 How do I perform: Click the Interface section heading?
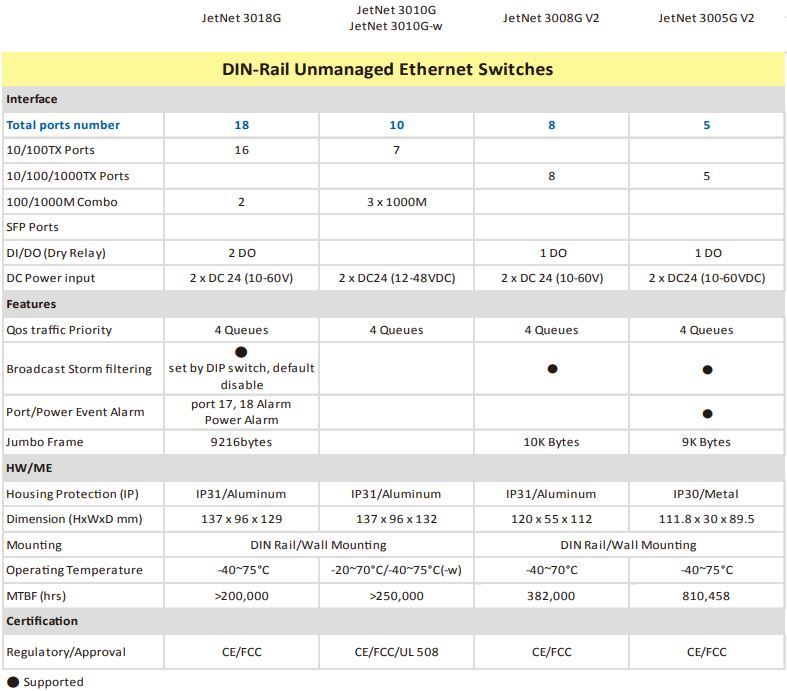[x=32, y=99]
